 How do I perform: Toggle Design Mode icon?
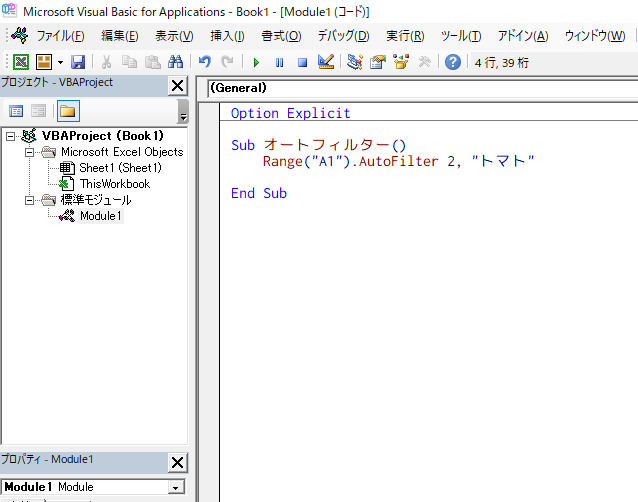tap(326, 62)
